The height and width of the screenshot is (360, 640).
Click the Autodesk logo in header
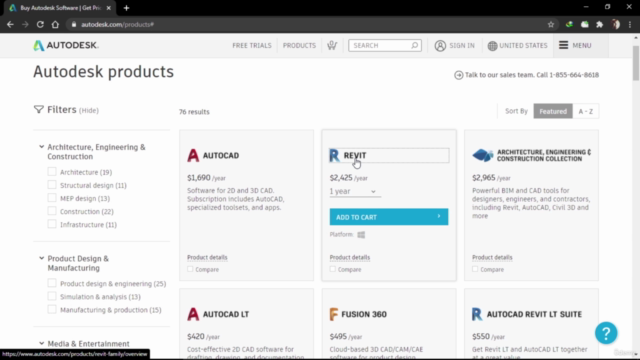point(66,45)
